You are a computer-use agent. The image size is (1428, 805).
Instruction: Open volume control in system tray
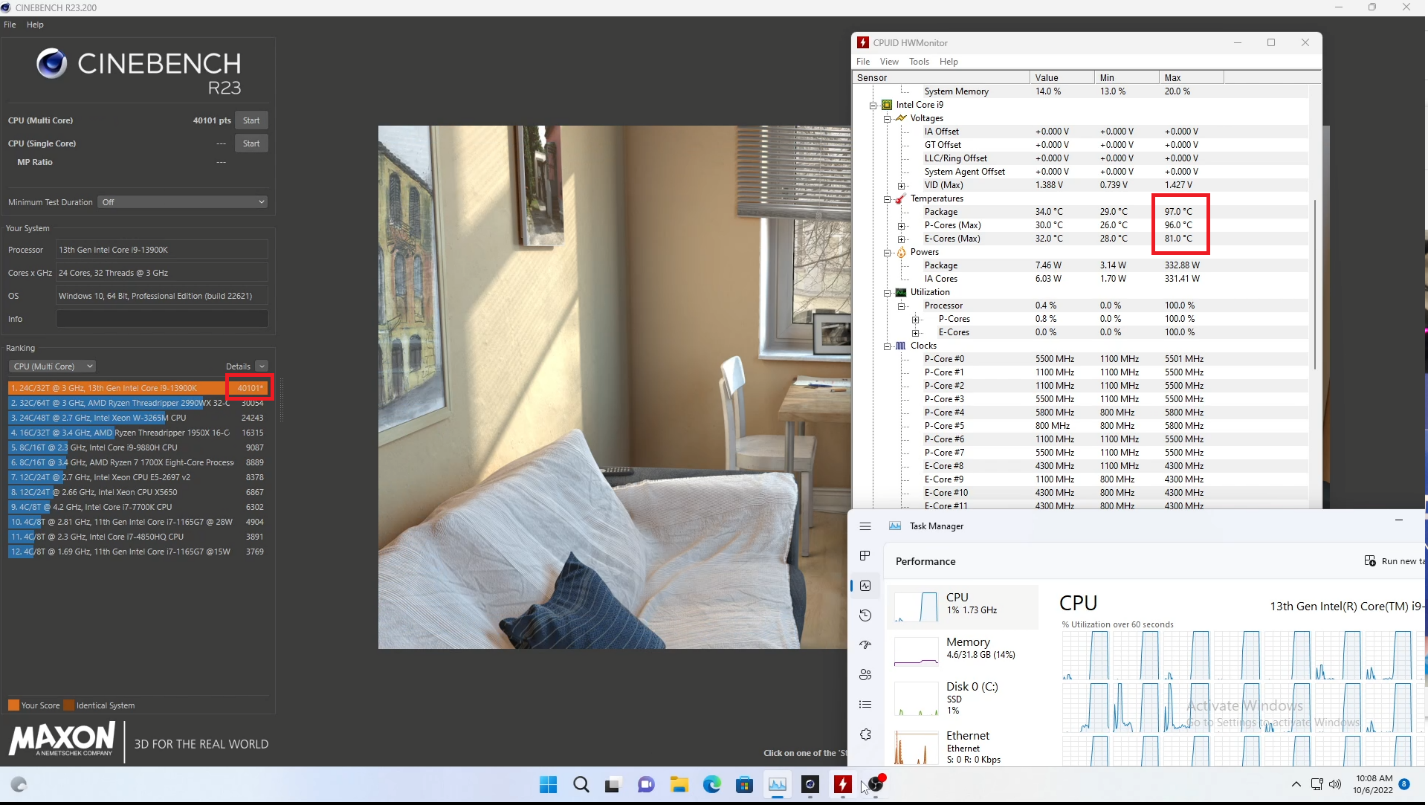tap(1335, 784)
